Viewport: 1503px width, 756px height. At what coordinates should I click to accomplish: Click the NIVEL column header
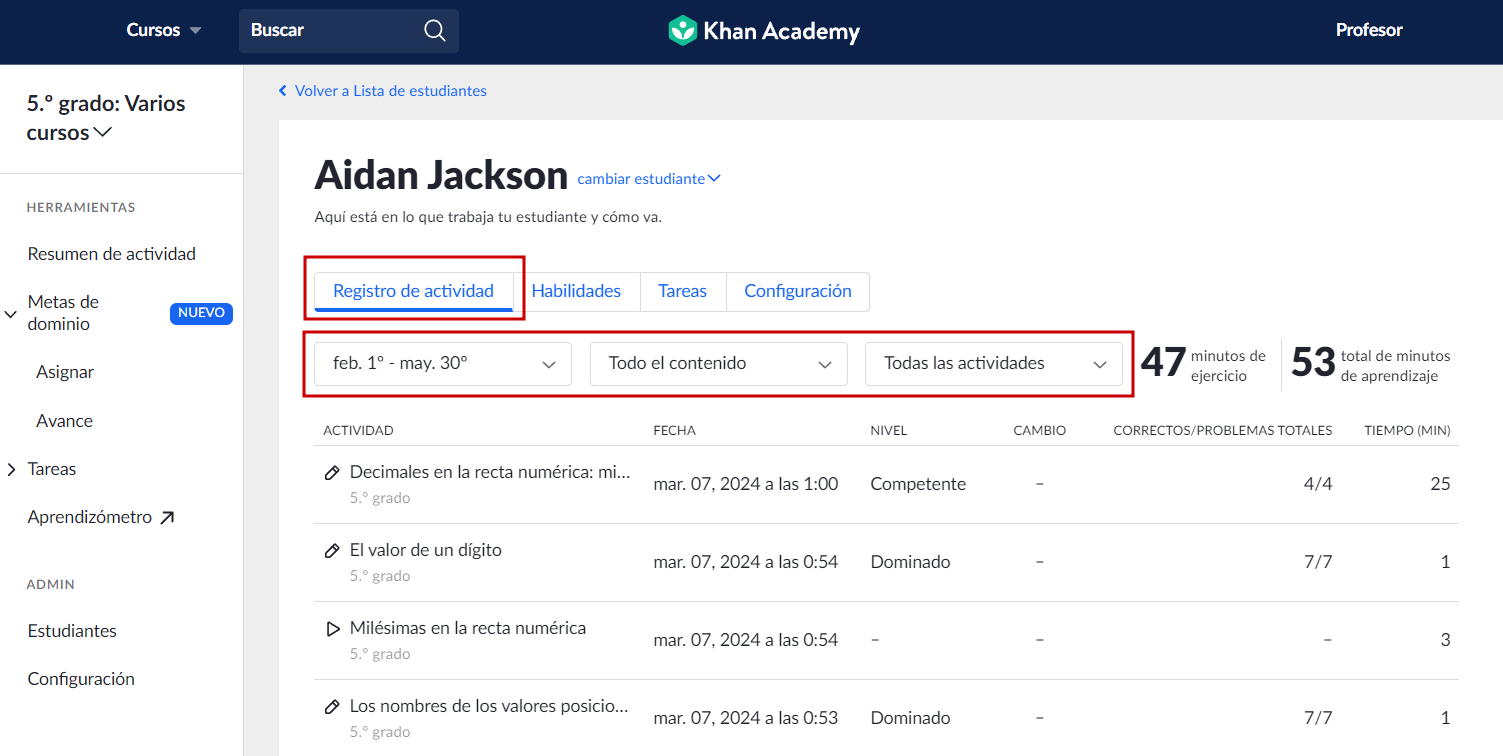889,430
